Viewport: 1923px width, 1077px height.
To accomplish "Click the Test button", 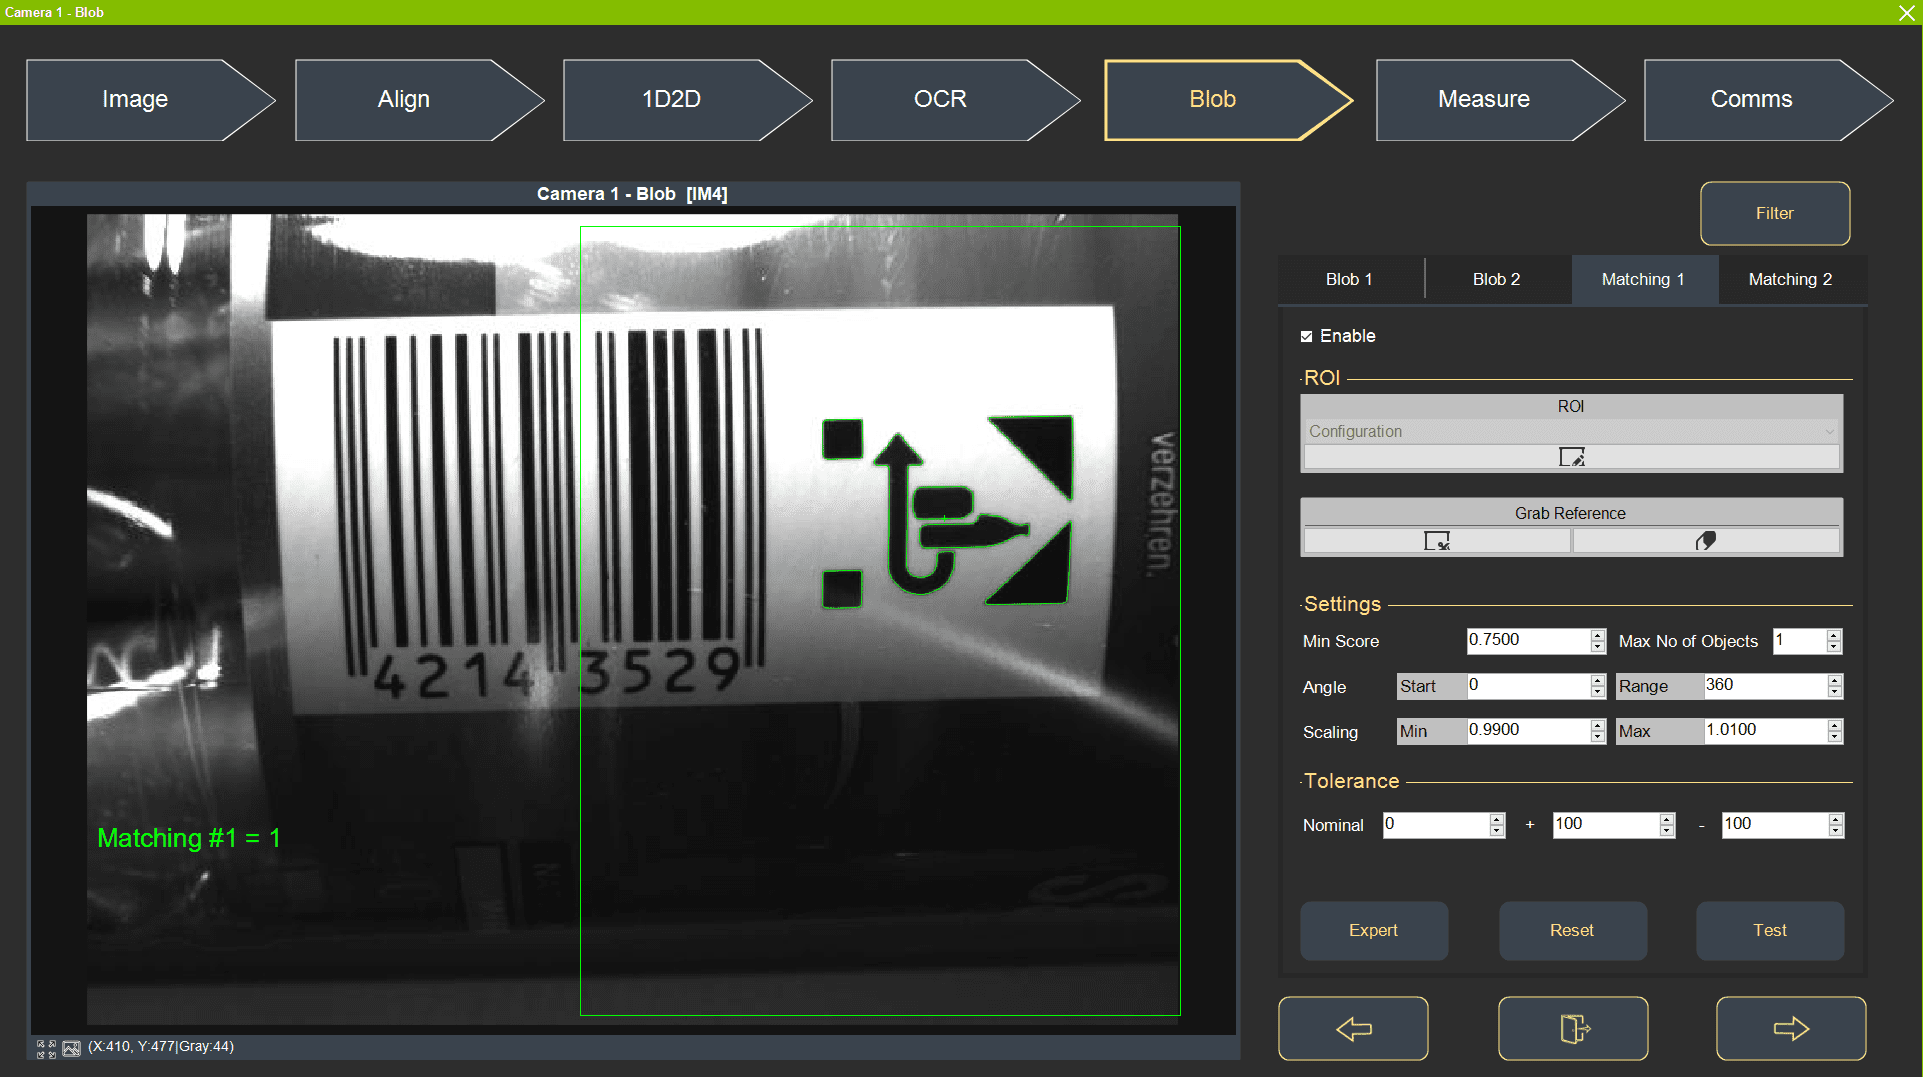I will 1770,931.
